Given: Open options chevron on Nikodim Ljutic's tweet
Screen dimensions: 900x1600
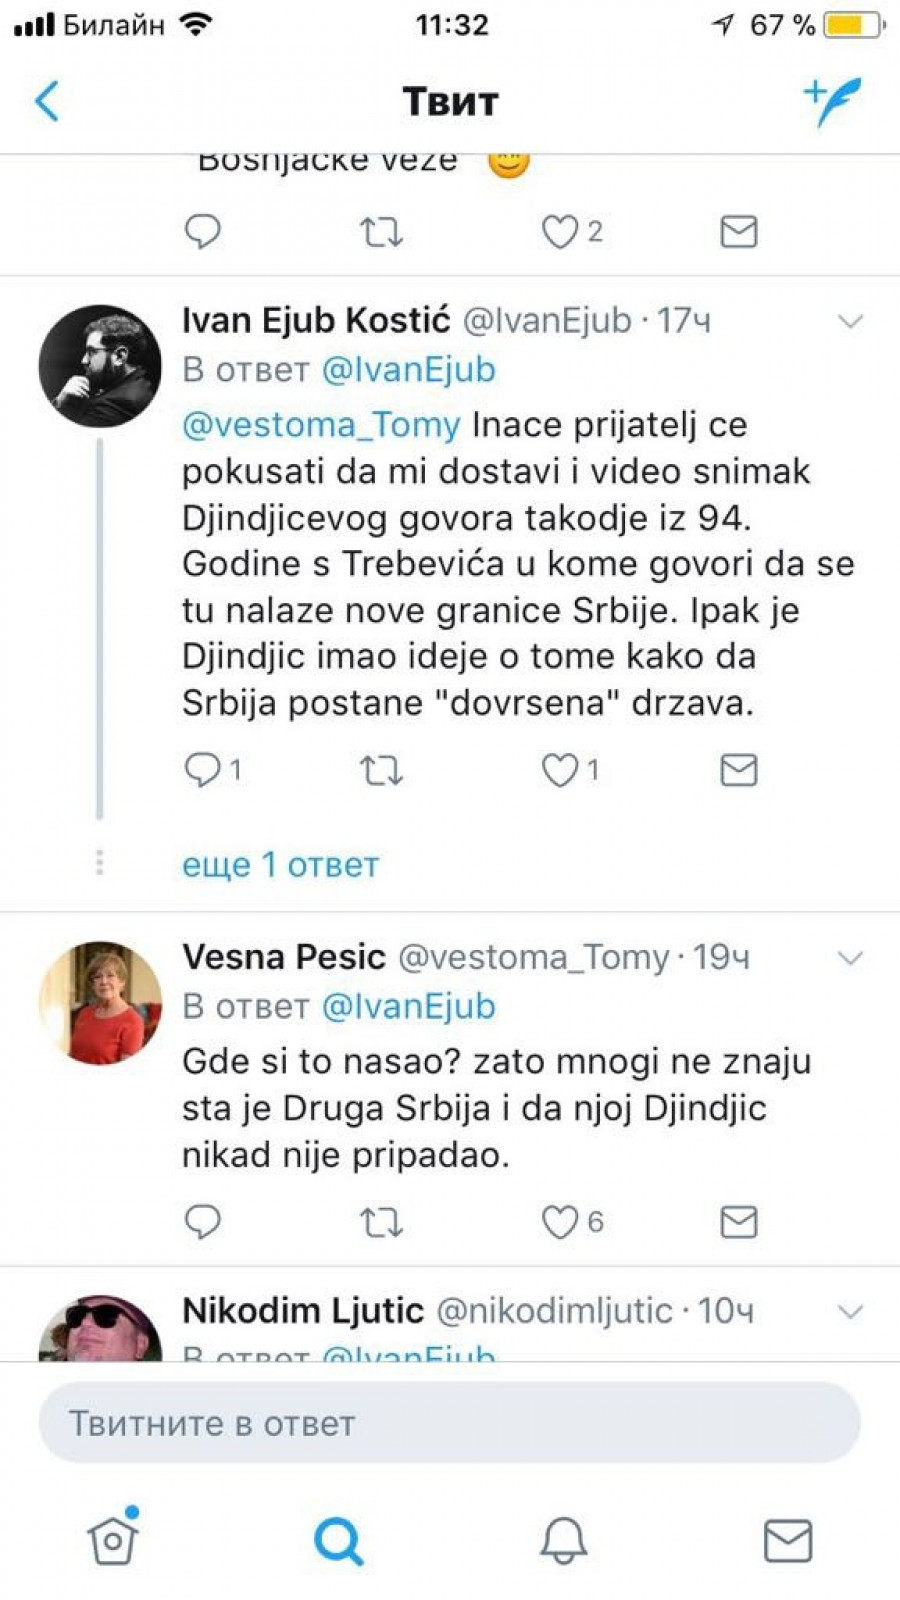Looking at the screenshot, I should pos(850,1311).
